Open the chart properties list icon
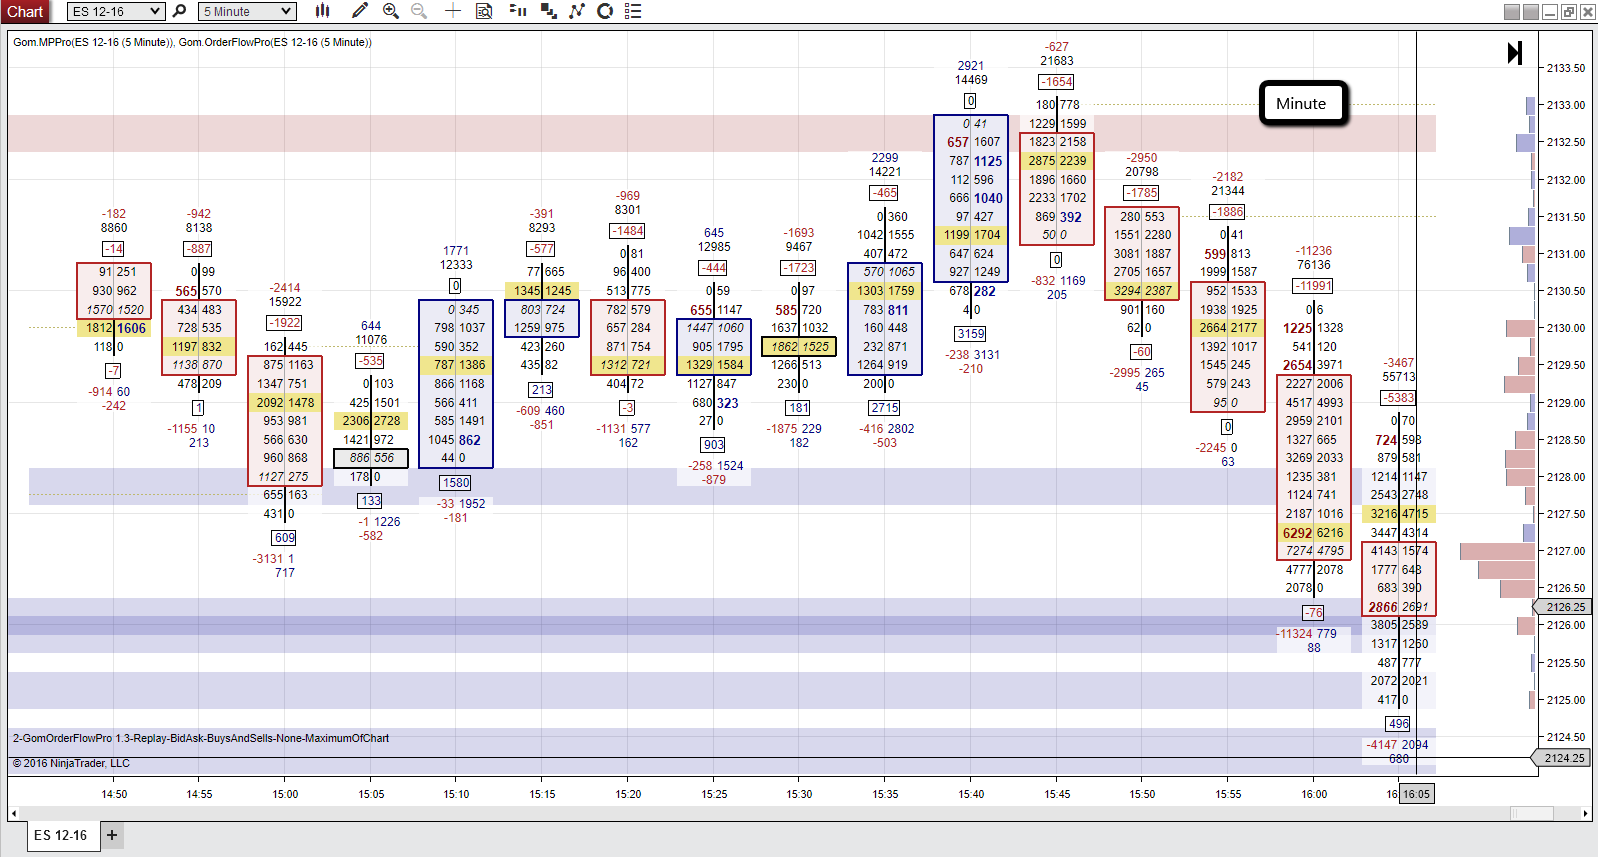Viewport: 1598px width, 857px height. click(x=633, y=11)
